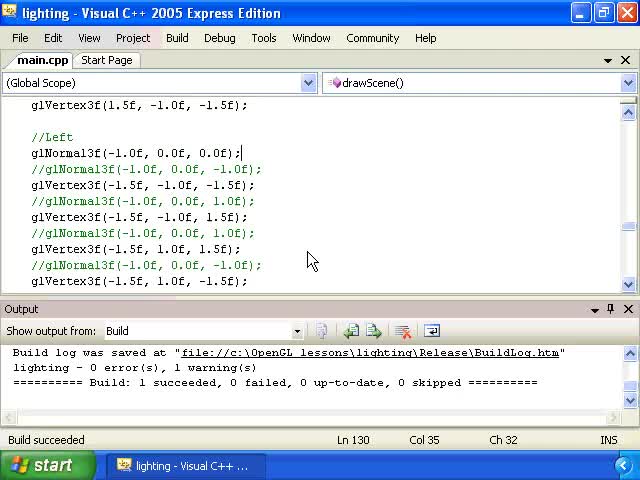Screen dimensions: 640x480
Task: Close the Output panel
Action: click(x=628, y=309)
